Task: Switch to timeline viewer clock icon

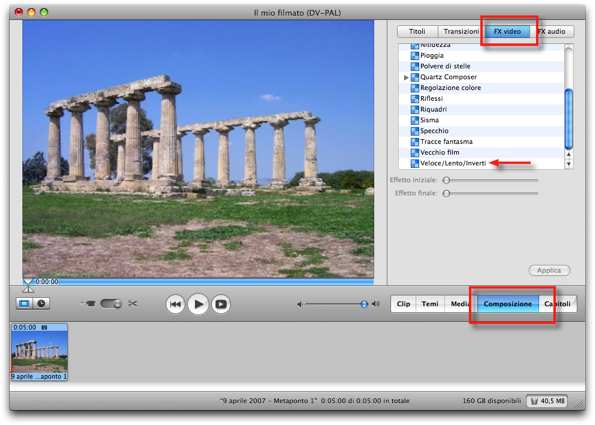Action: tap(41, 303)
